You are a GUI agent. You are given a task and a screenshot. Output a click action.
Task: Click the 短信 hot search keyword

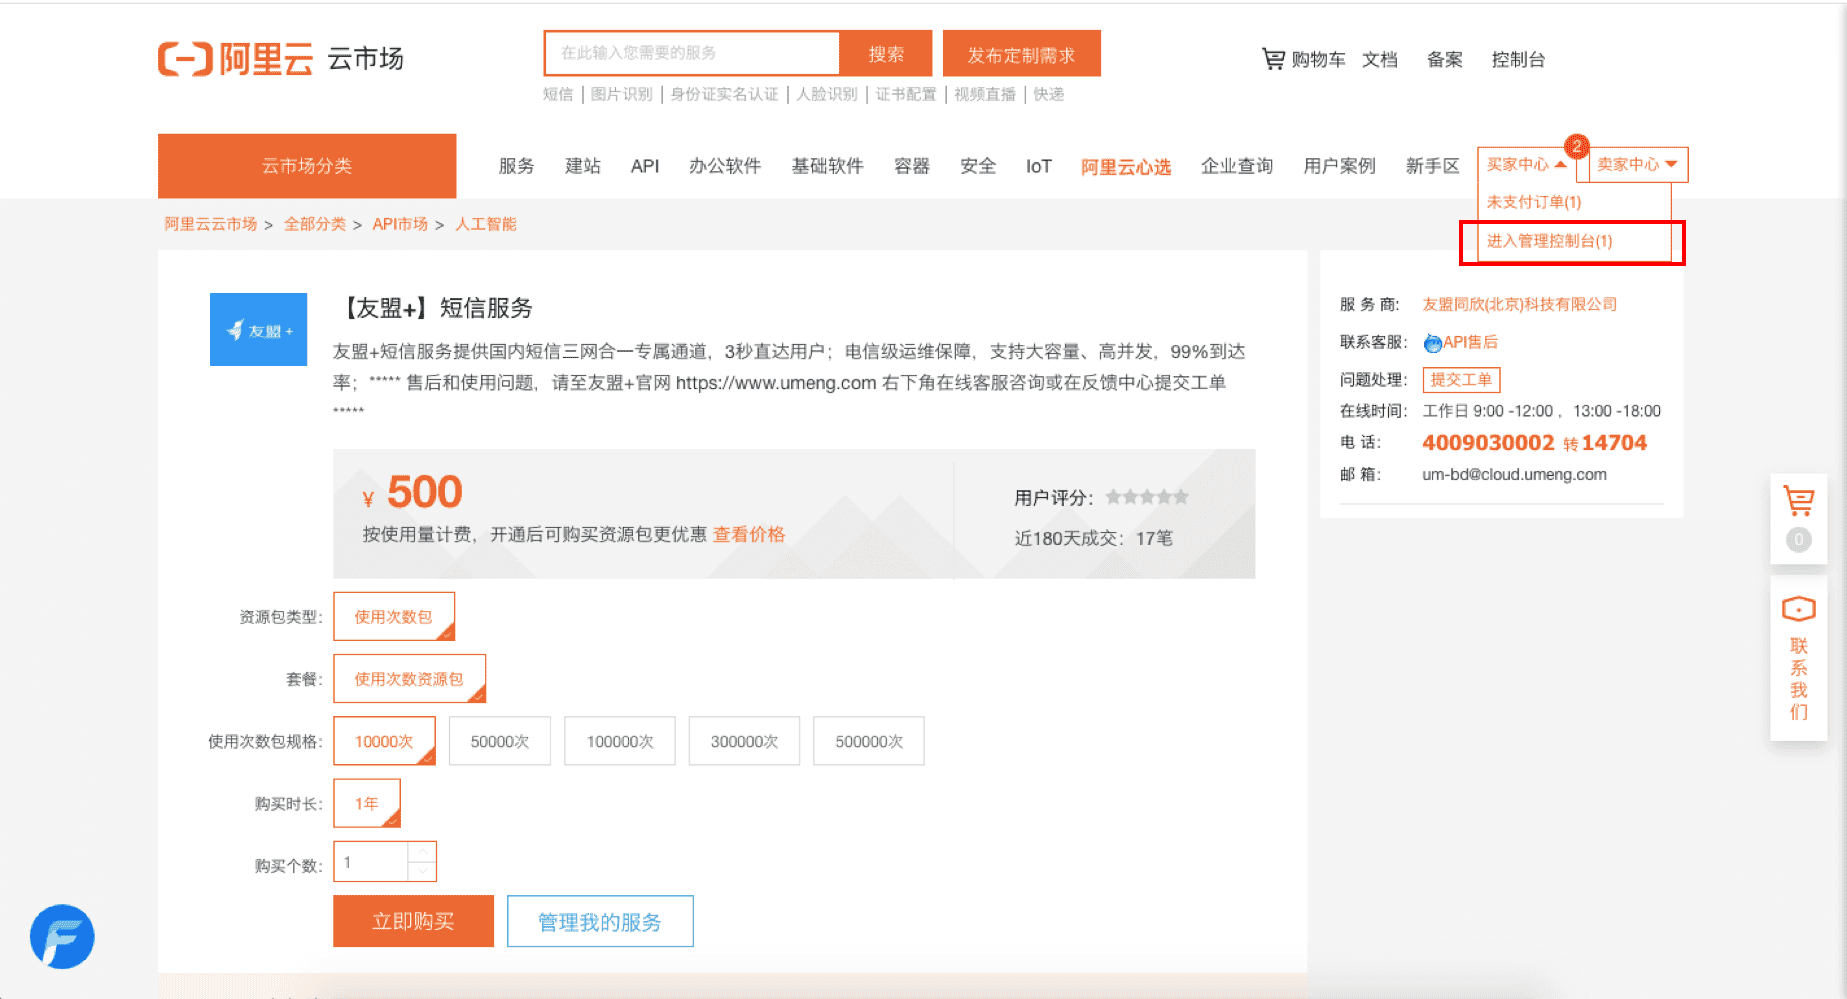point(558,94)
